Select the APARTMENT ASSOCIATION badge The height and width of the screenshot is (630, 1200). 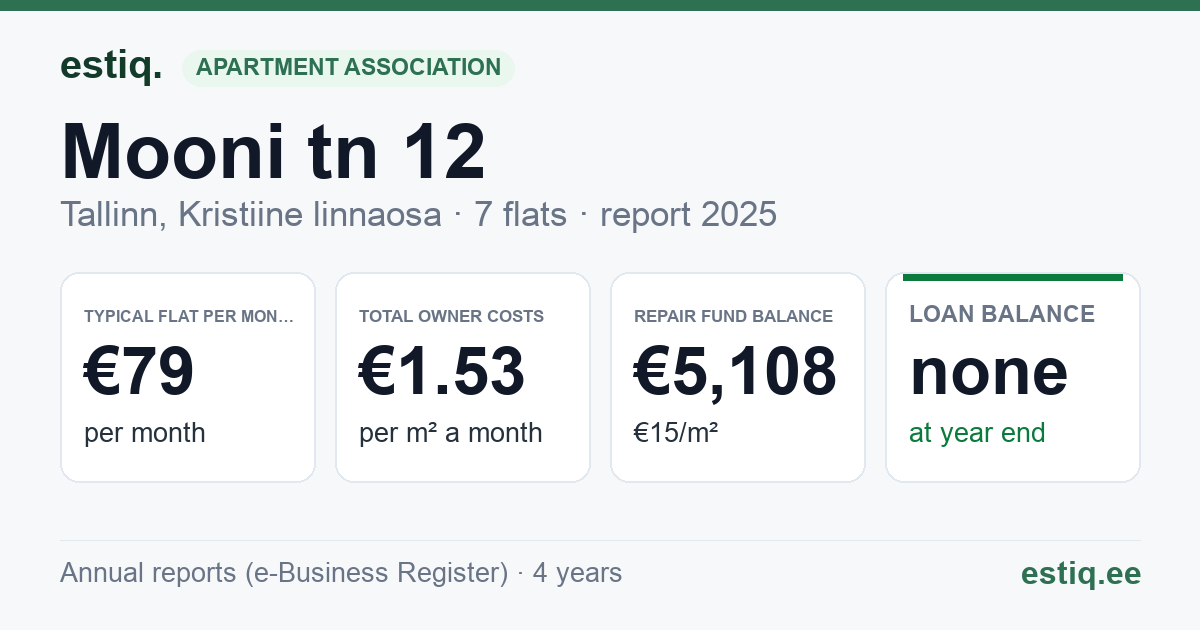click(x=348, y=67)
